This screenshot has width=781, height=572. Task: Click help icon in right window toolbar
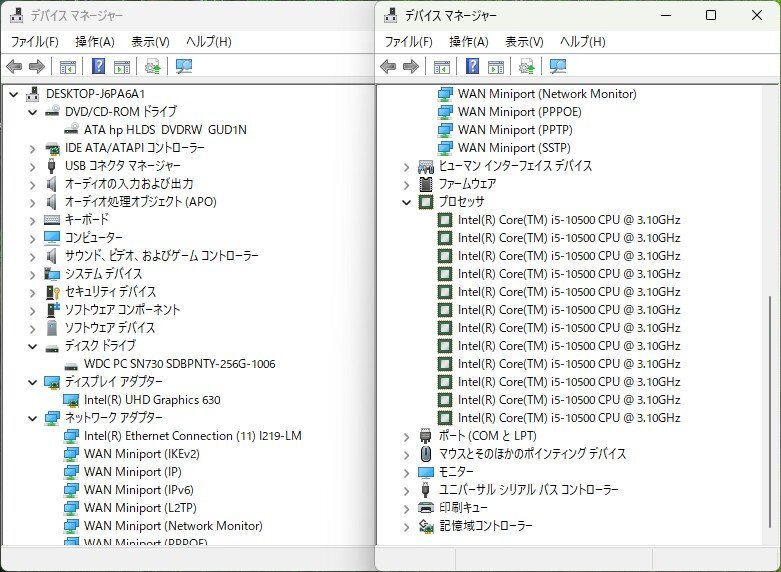pos(473,66)
